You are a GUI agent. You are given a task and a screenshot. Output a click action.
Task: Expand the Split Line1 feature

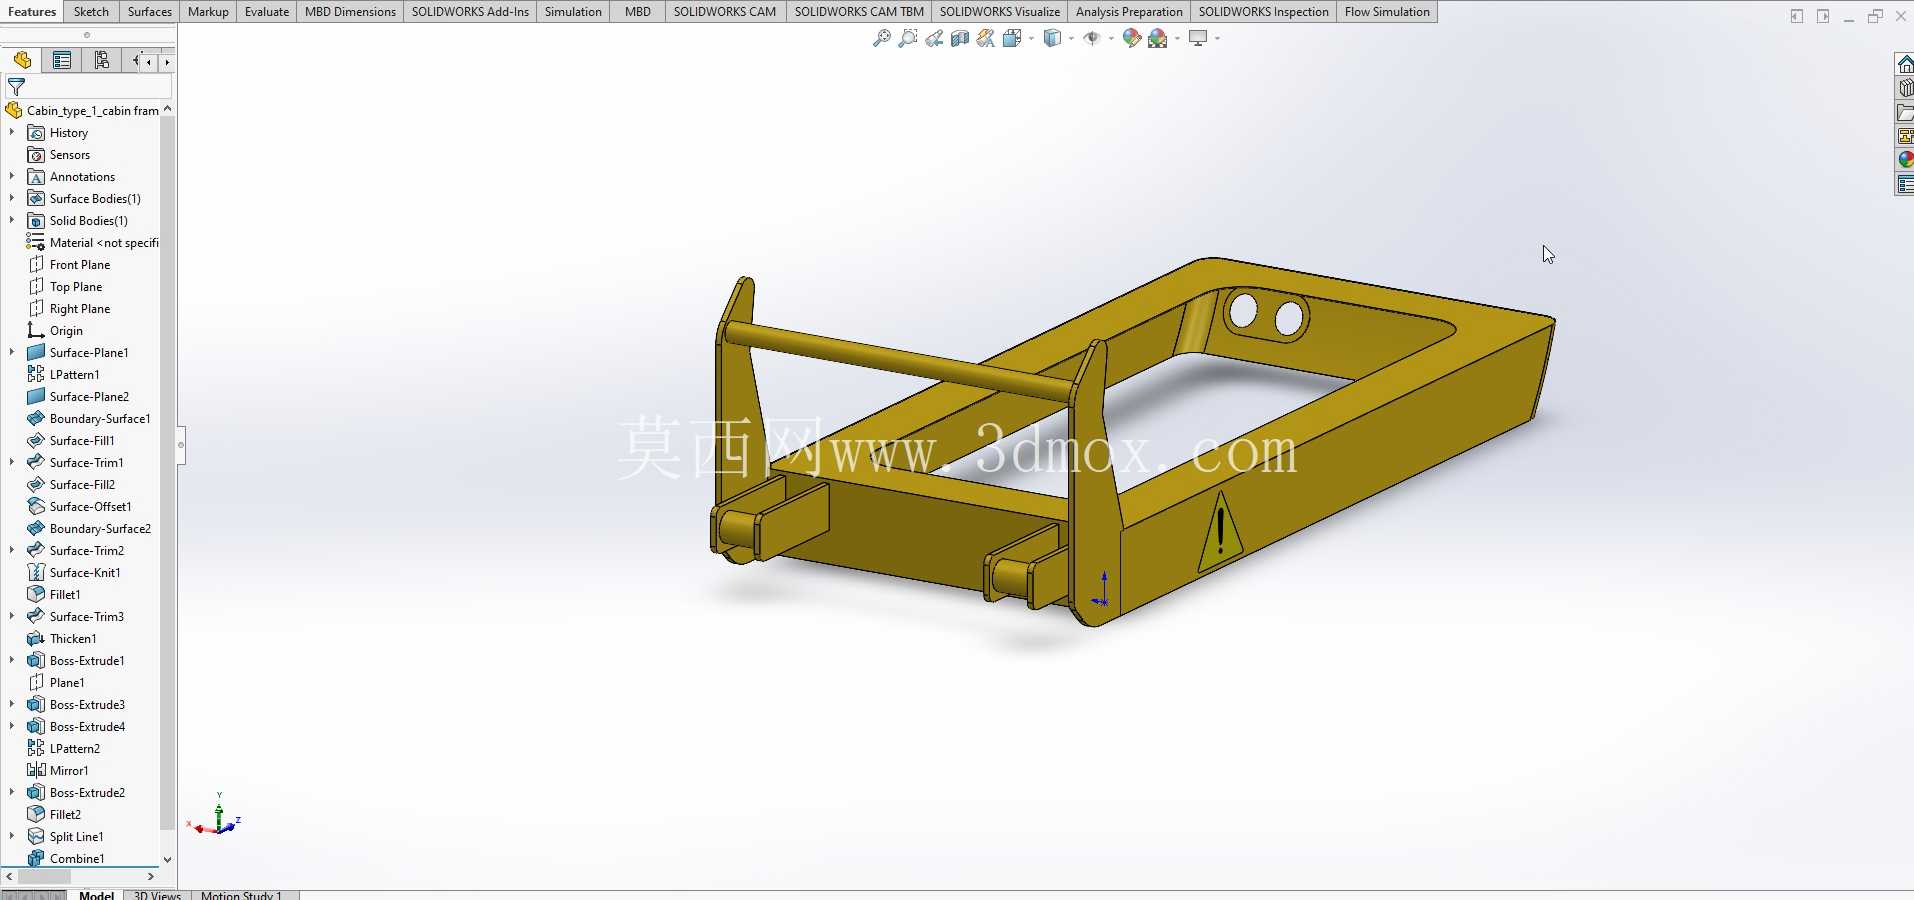[x=12, y=836]
